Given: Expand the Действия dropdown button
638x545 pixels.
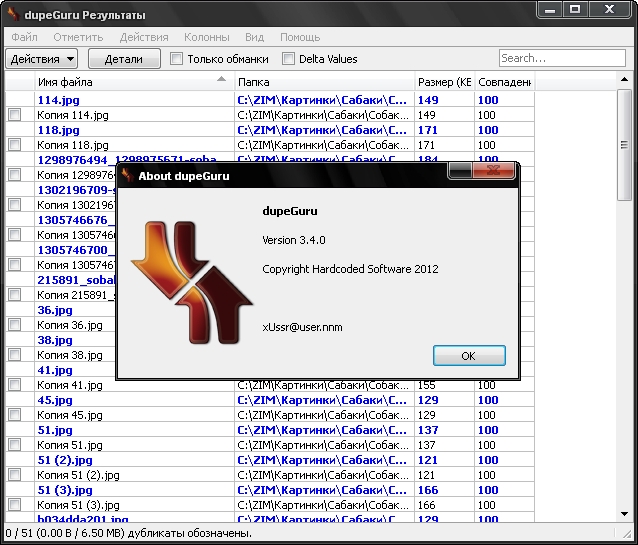Looking at the screenshot, I should [42, 59].
